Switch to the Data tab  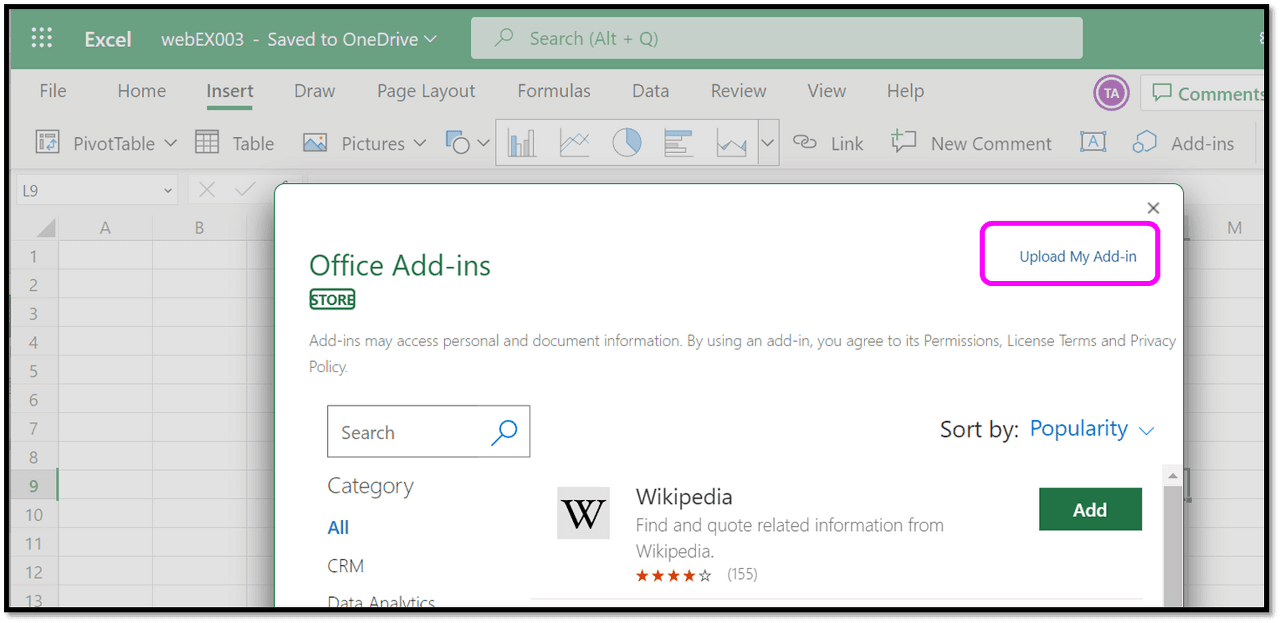pyautogui.click(x=651, y=91)
